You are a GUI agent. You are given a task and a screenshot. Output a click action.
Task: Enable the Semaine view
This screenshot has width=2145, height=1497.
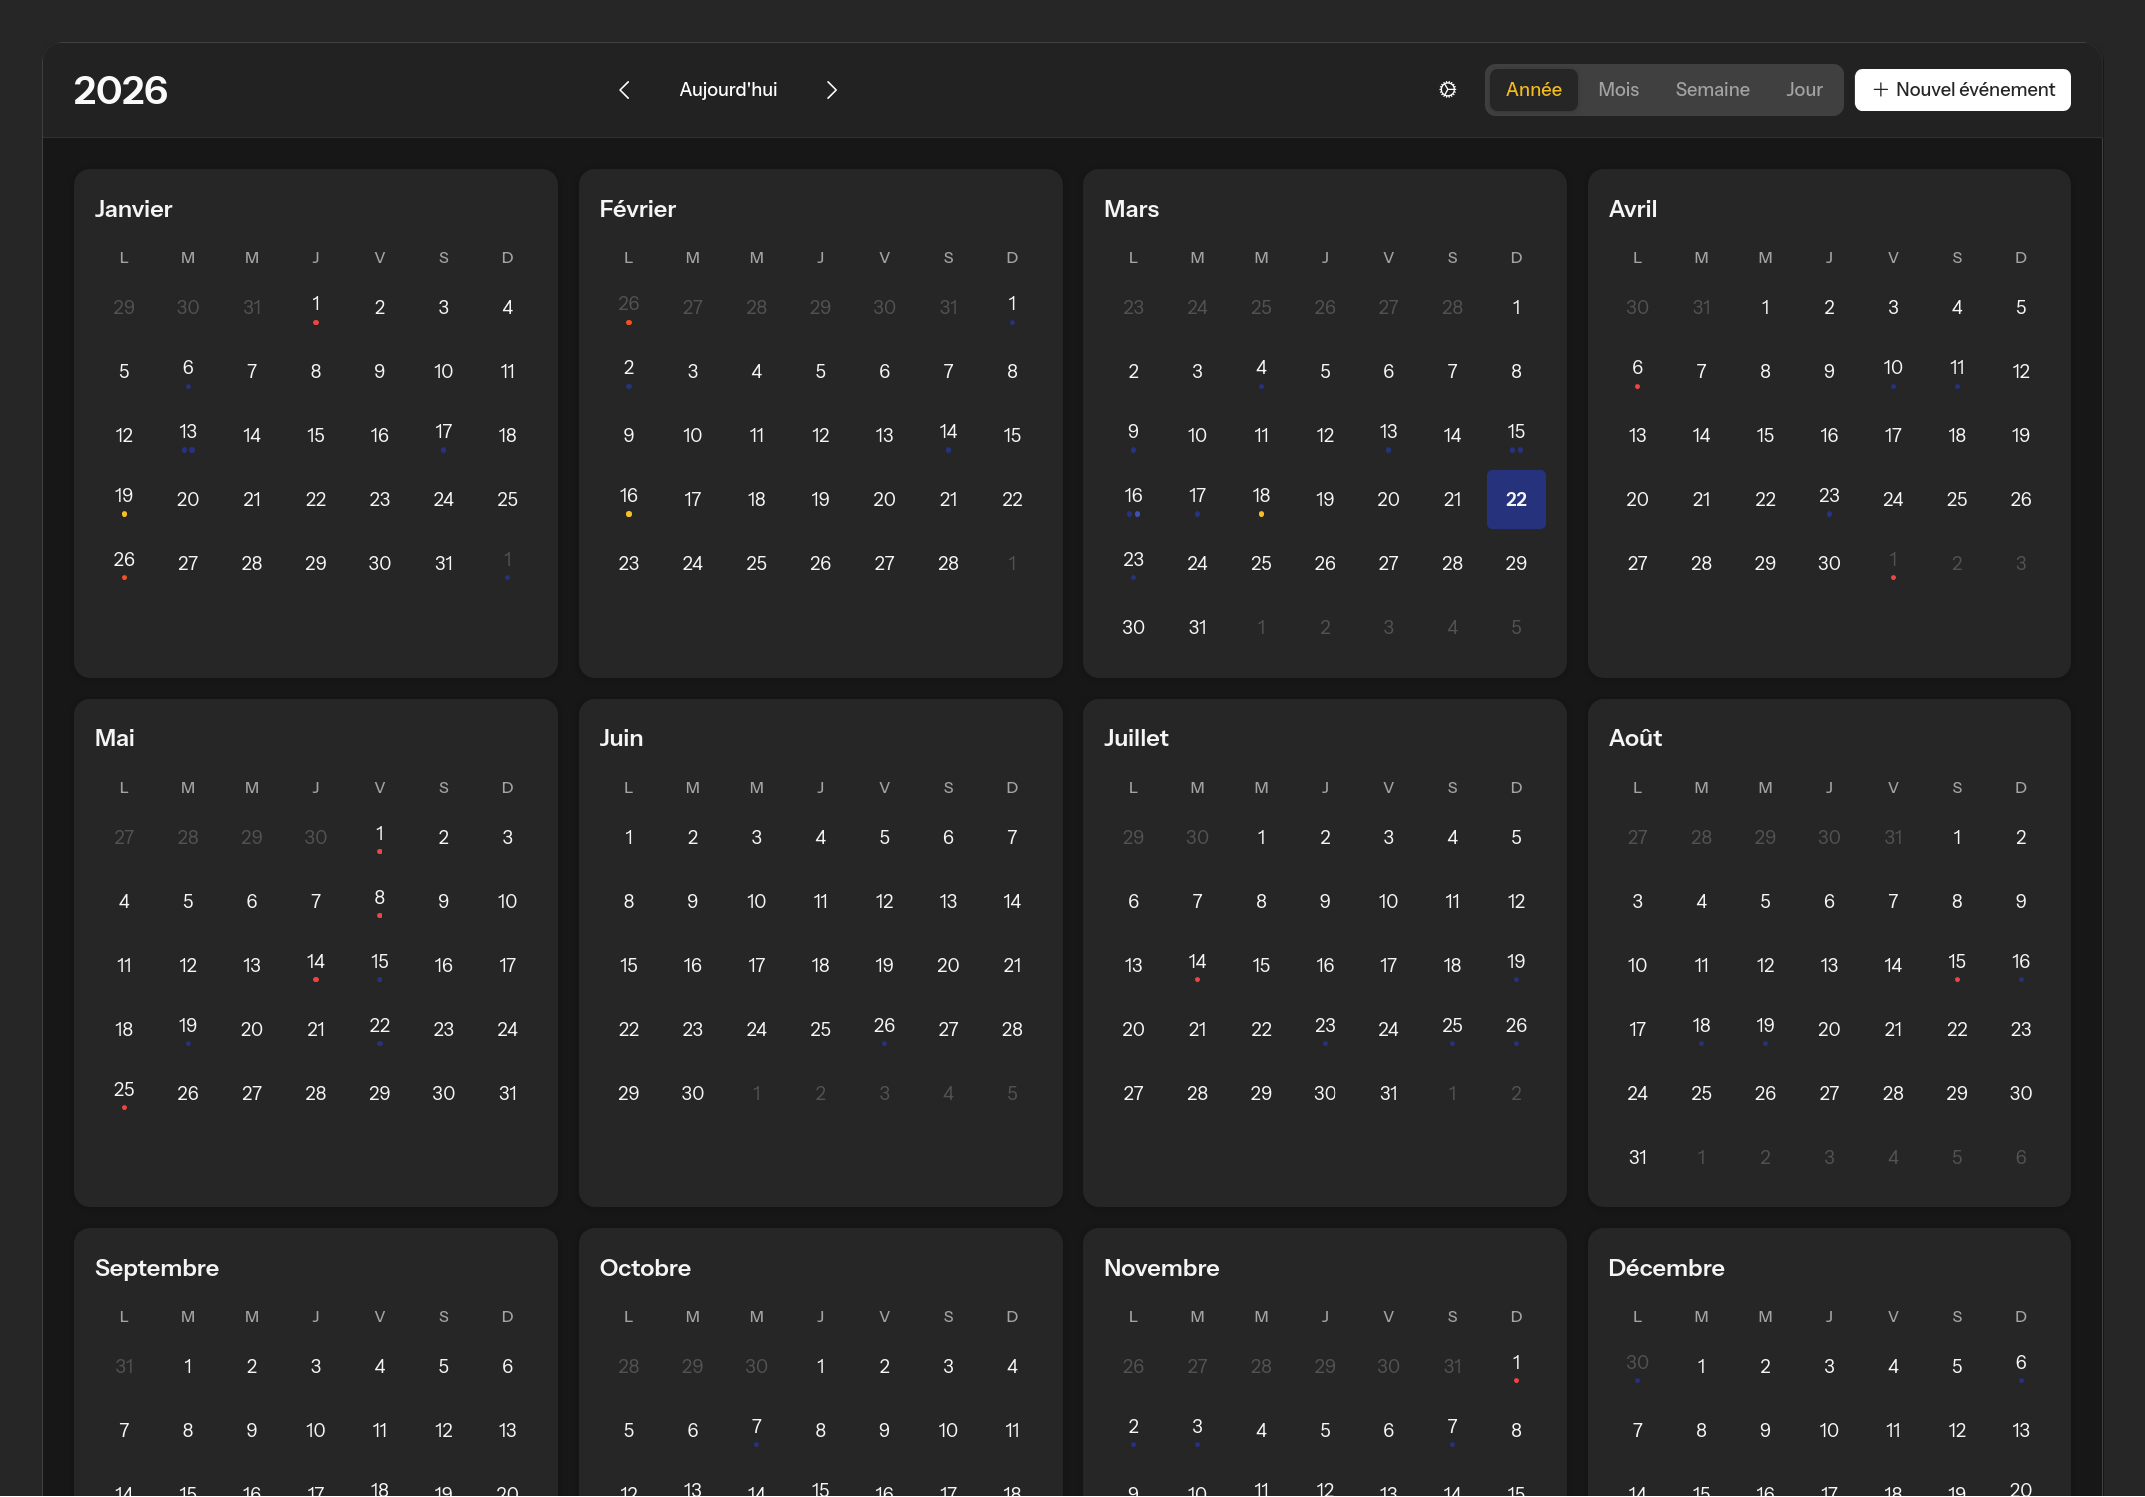pyautogui.click(x=1712, y=89)
